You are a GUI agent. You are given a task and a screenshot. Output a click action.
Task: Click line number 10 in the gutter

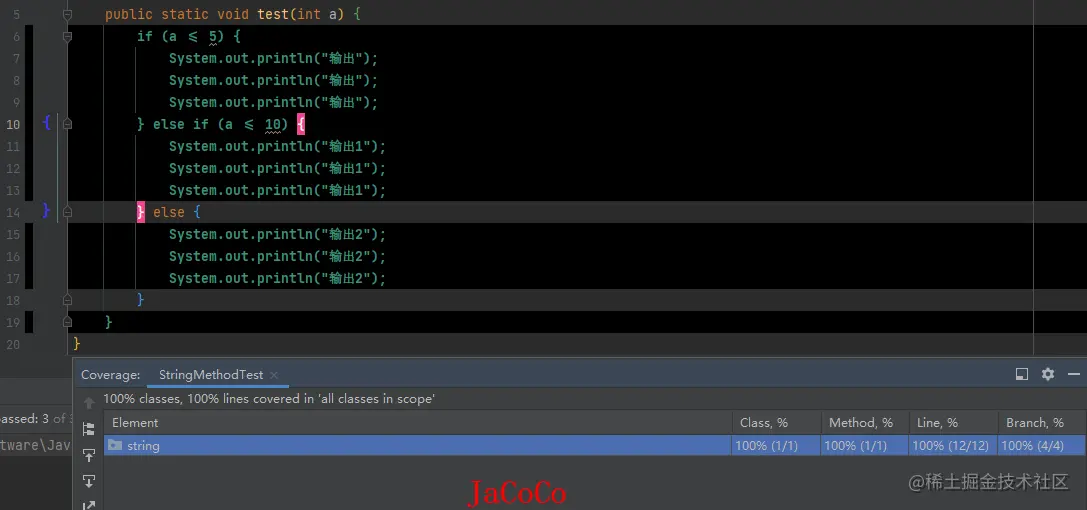[12, 125]
